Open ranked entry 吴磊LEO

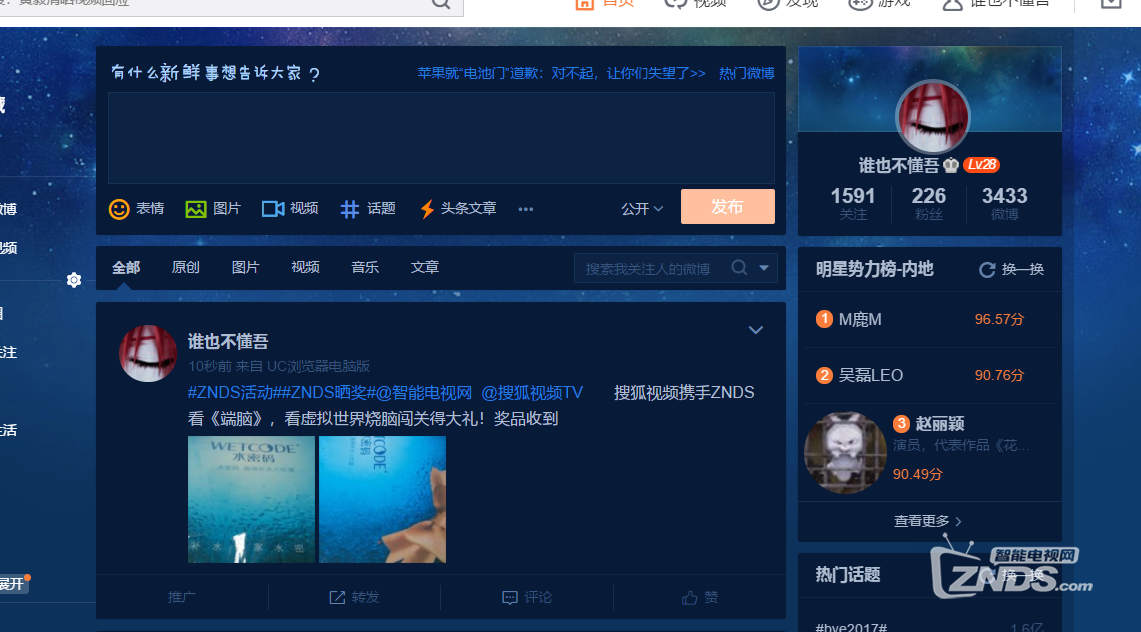[871, 375]
